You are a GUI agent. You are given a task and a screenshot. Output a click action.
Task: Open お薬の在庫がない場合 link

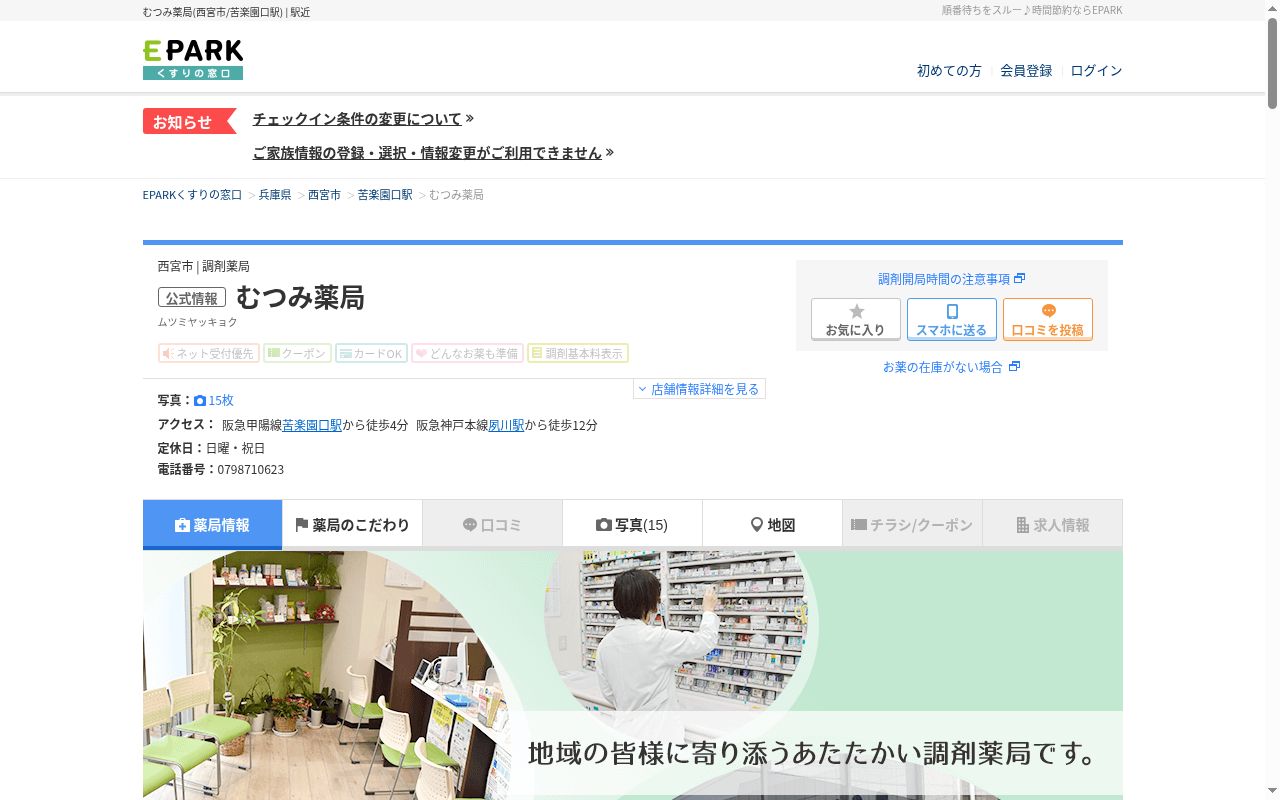951,367
